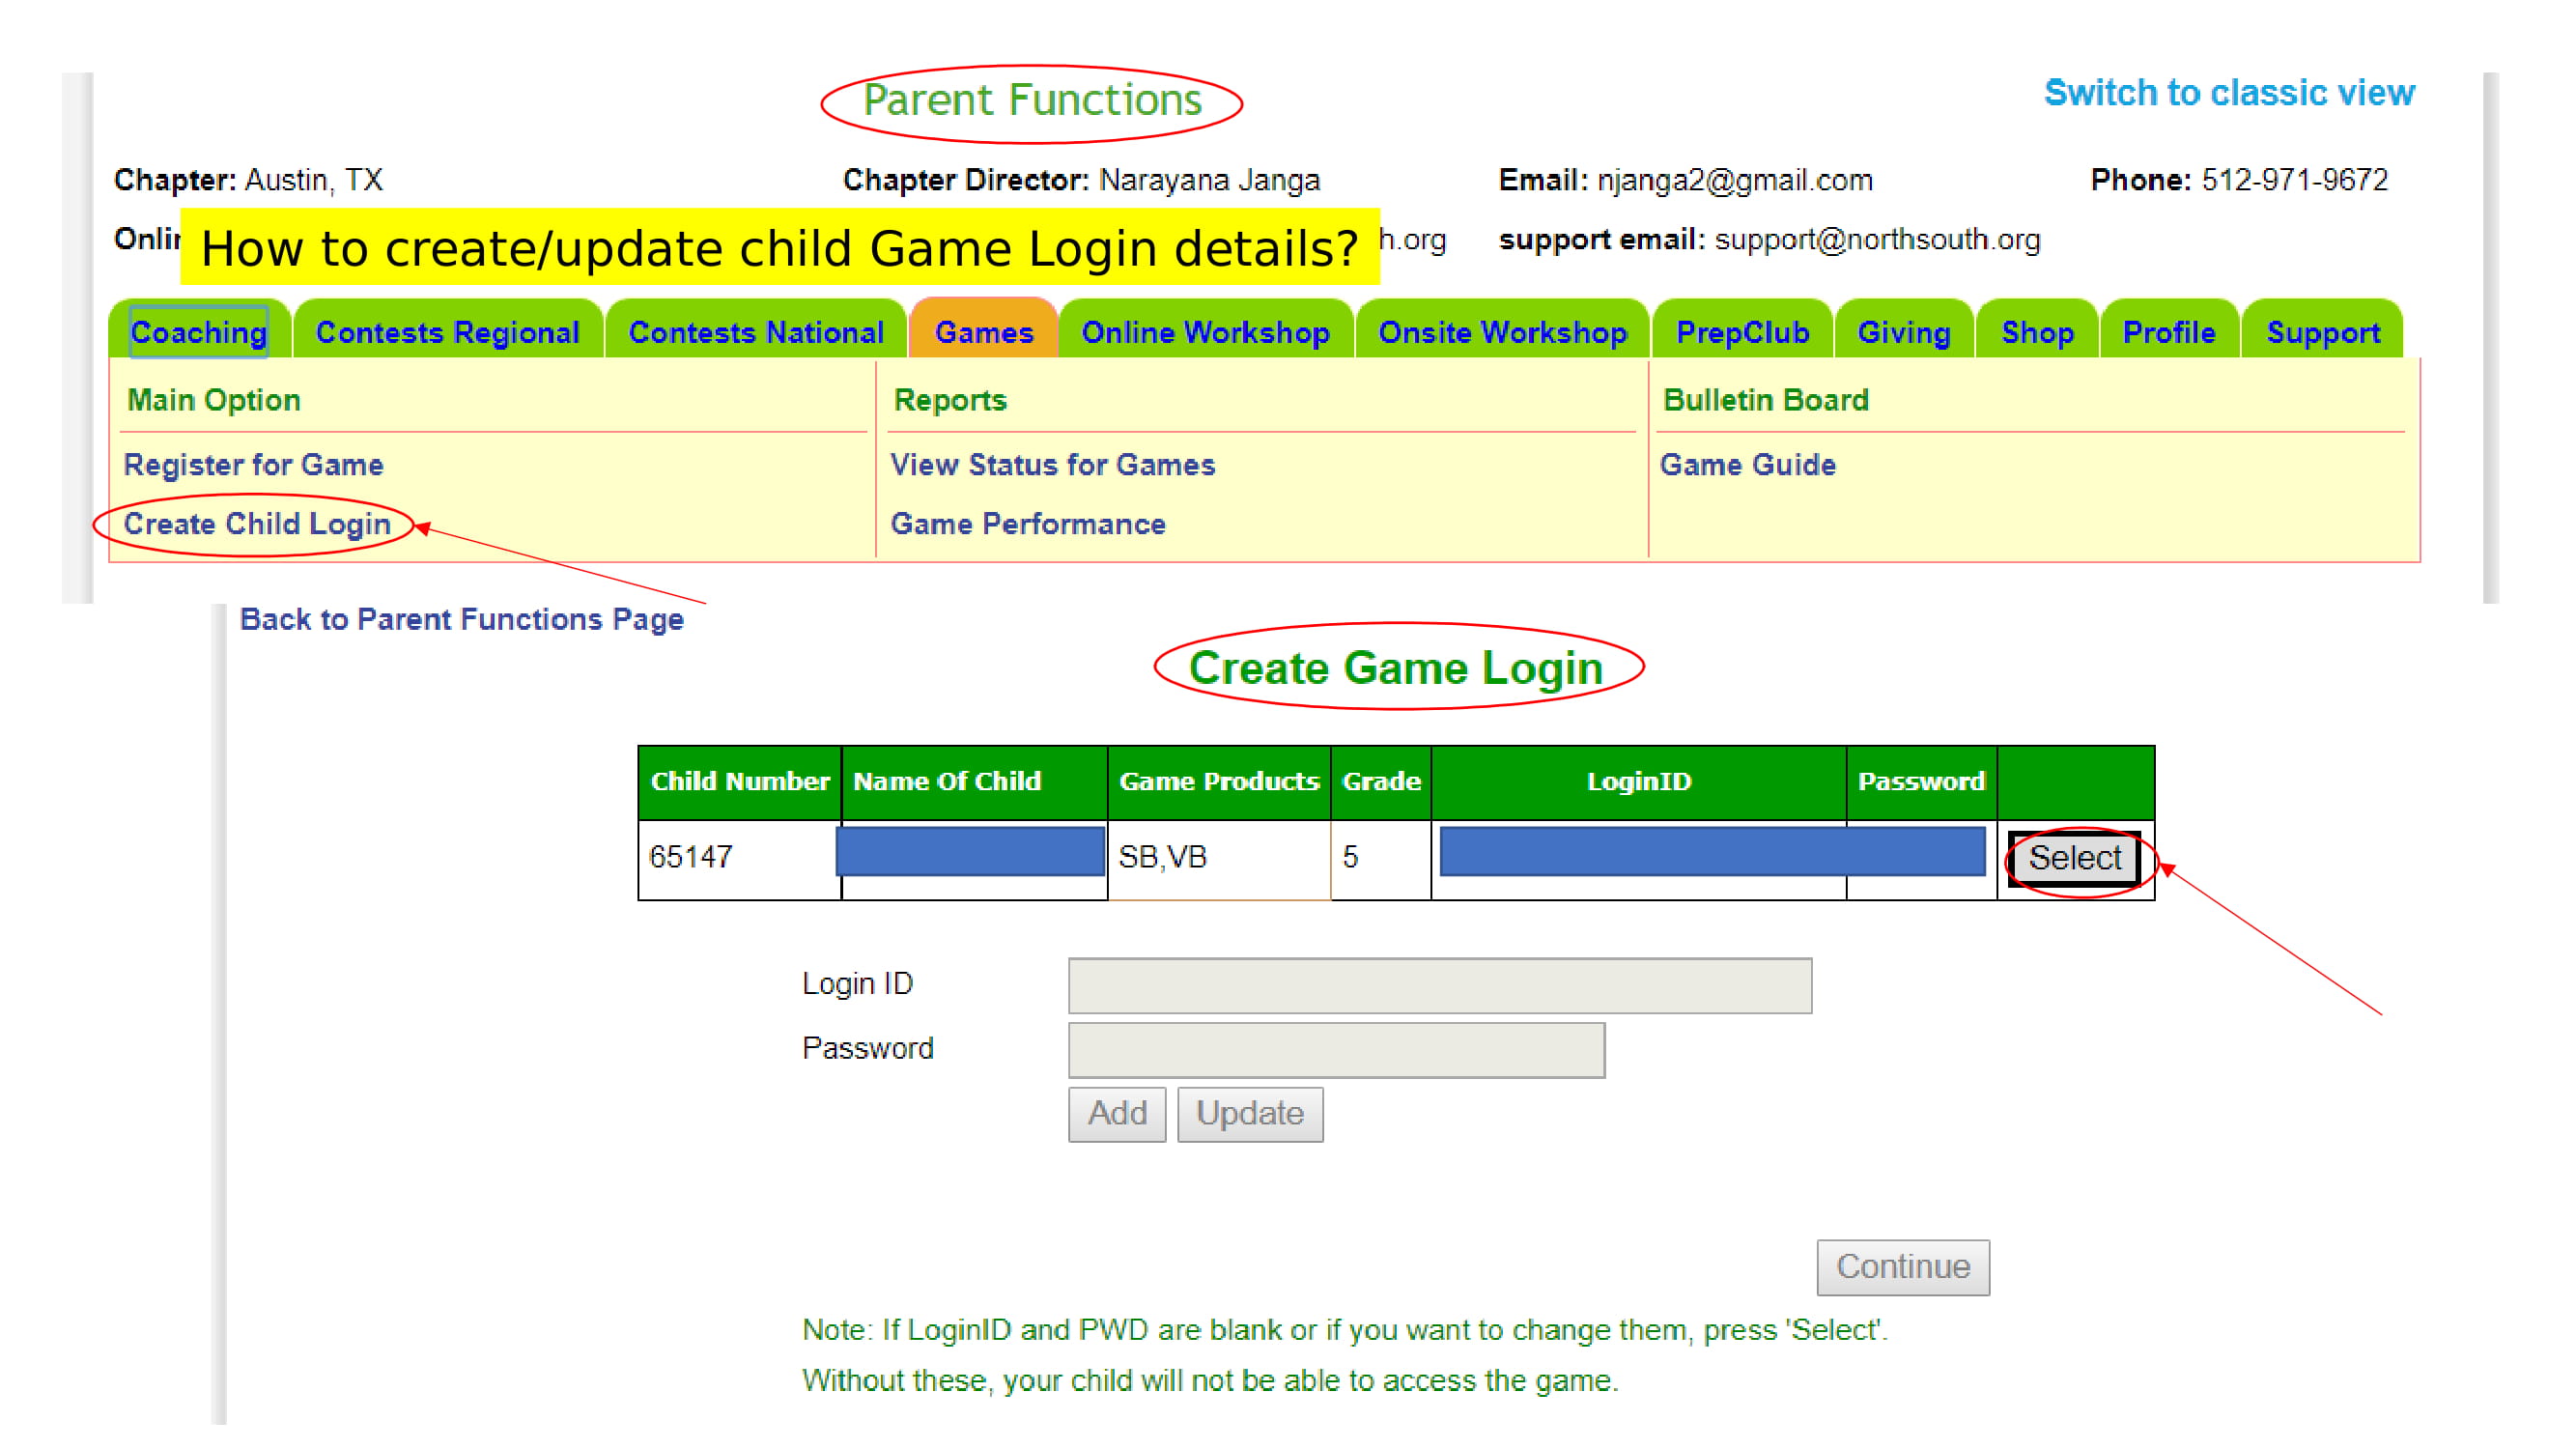Click the Add button for login
The image size is (2576, 1449).
point(1119,1111)
